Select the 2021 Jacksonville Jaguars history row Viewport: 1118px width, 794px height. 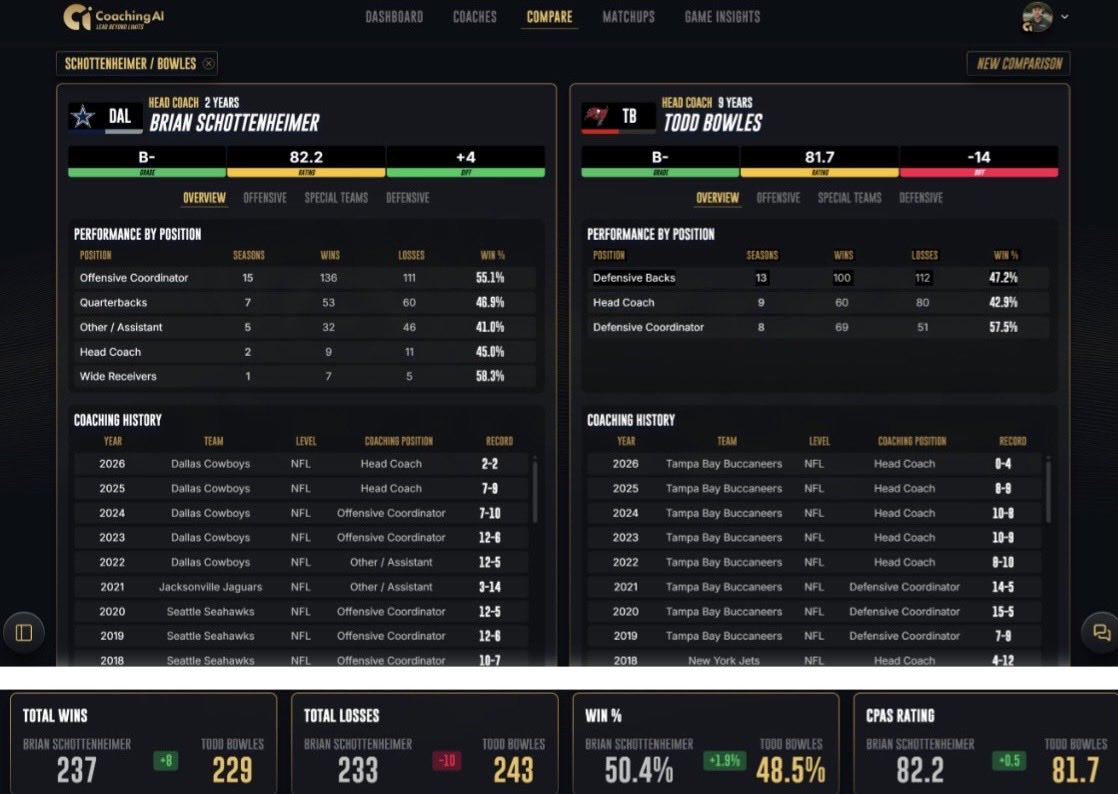tap(302, 587)
